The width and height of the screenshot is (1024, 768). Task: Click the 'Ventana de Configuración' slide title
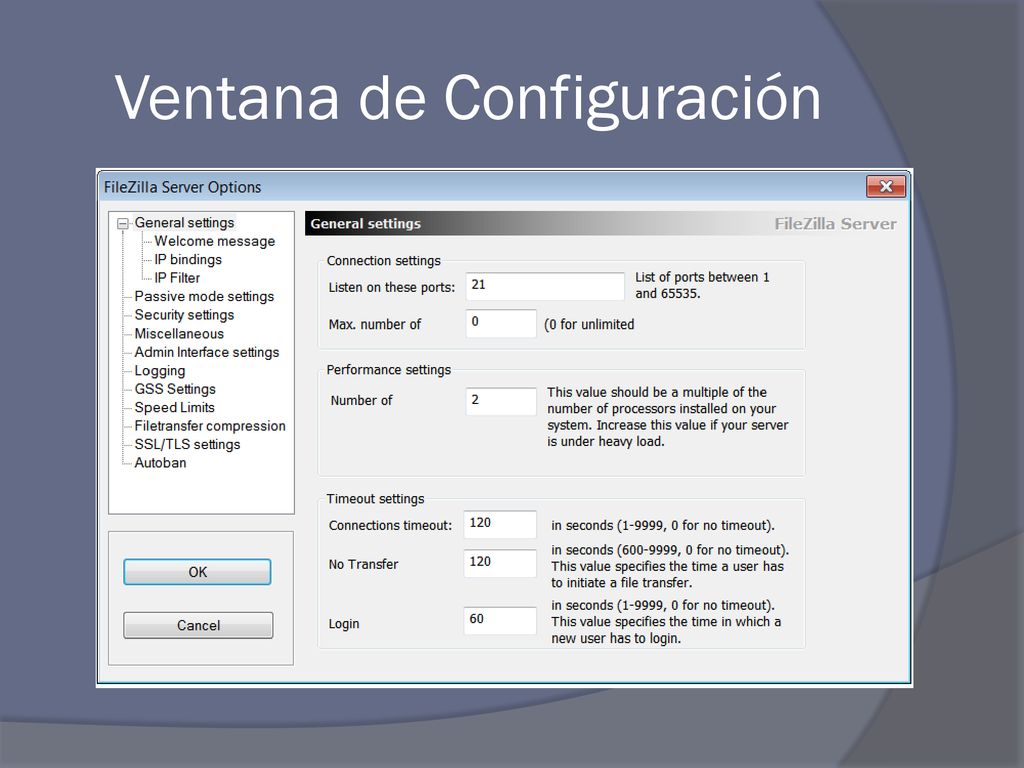(x=468, y=98)
